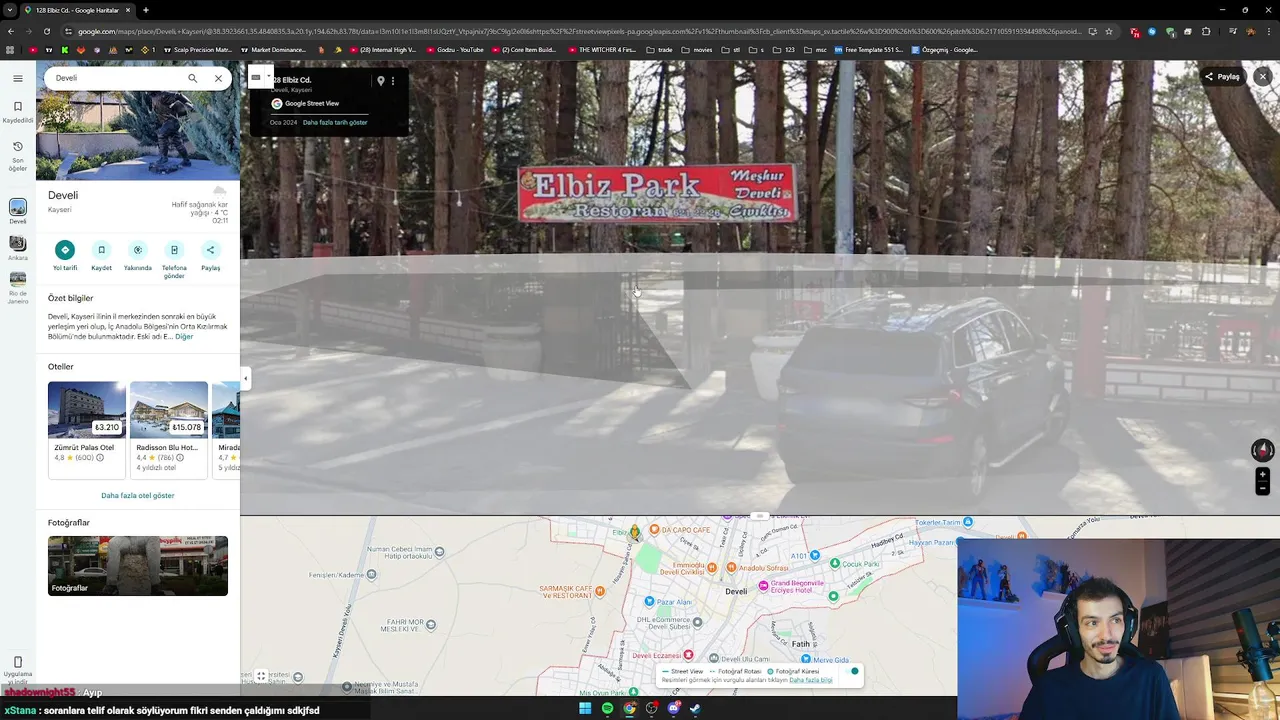
Task: Open the trade bookmarks folder
Action: pos(660,49)
